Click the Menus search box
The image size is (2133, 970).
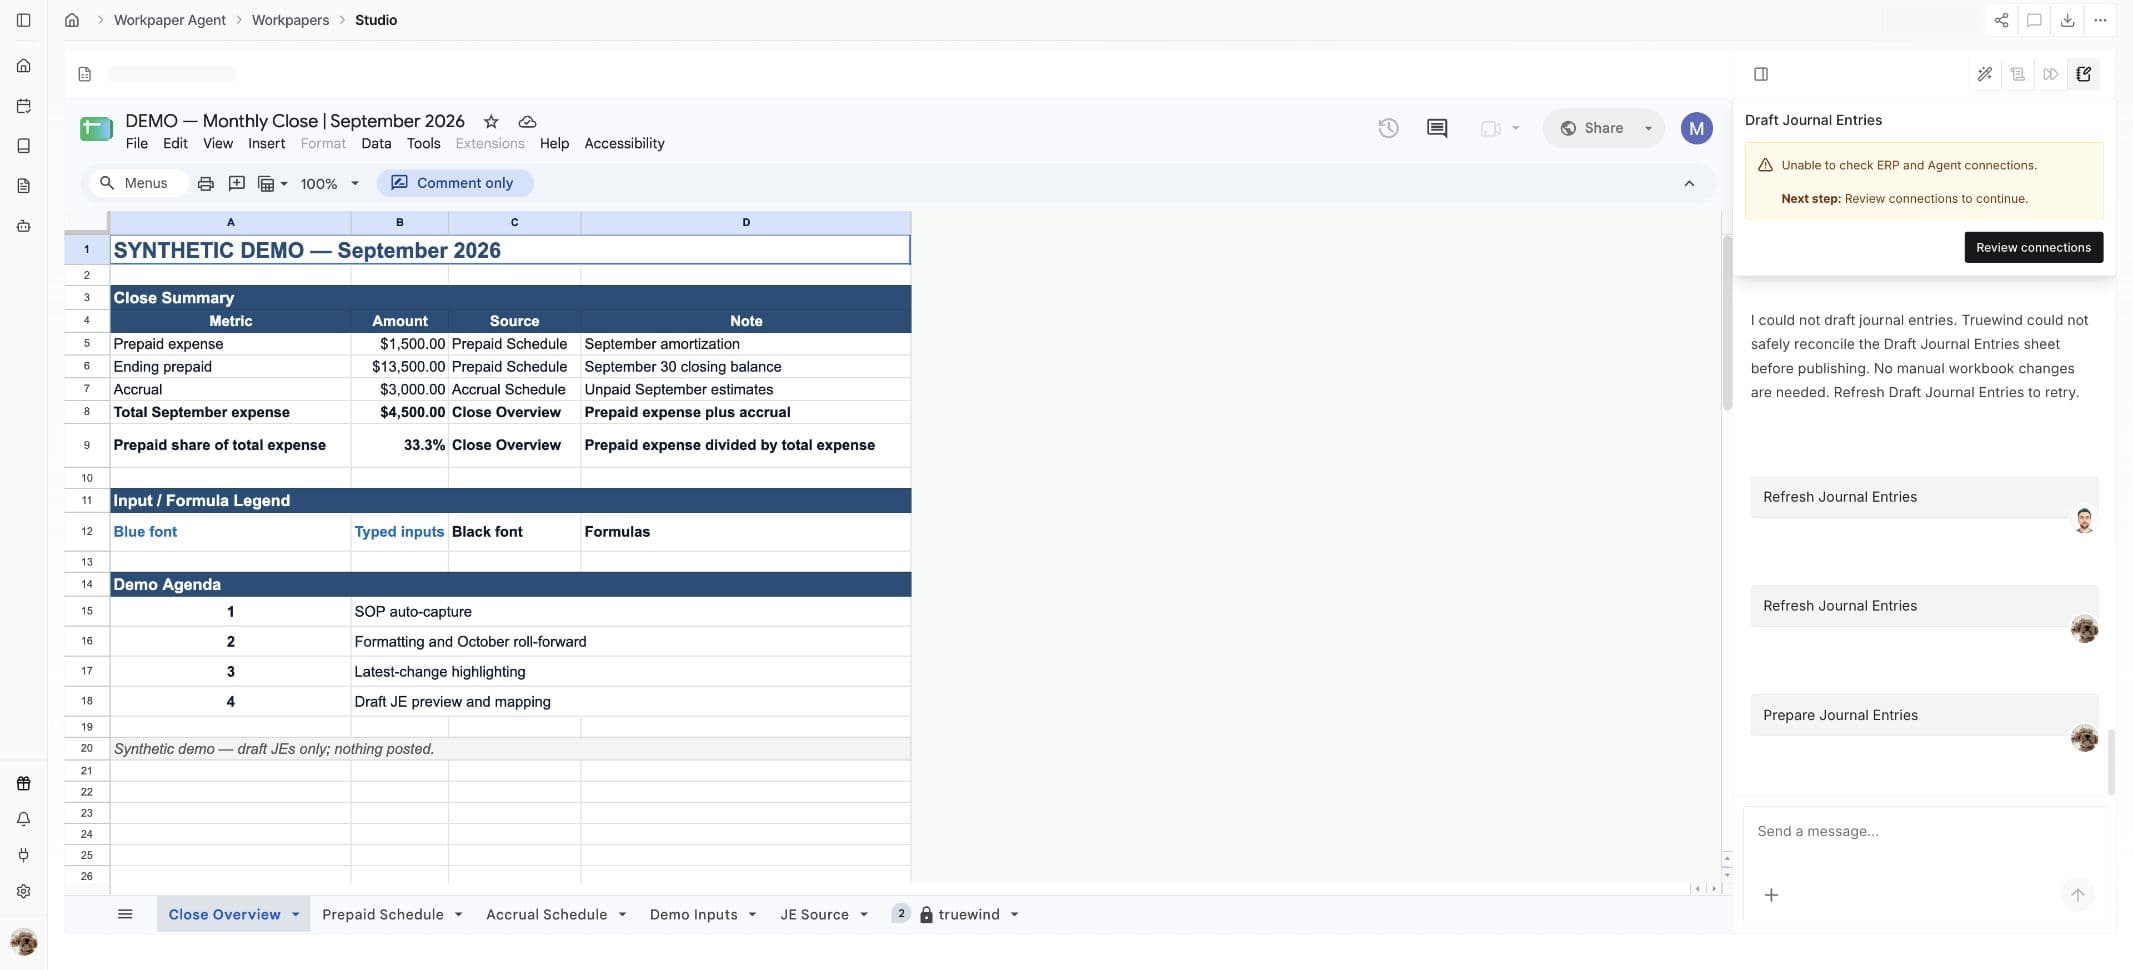pos(137,184)
